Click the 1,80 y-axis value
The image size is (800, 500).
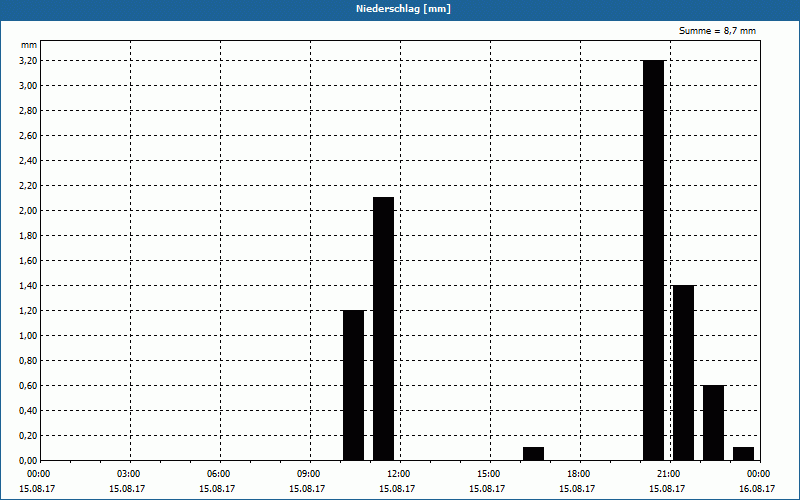pos(28,236)
